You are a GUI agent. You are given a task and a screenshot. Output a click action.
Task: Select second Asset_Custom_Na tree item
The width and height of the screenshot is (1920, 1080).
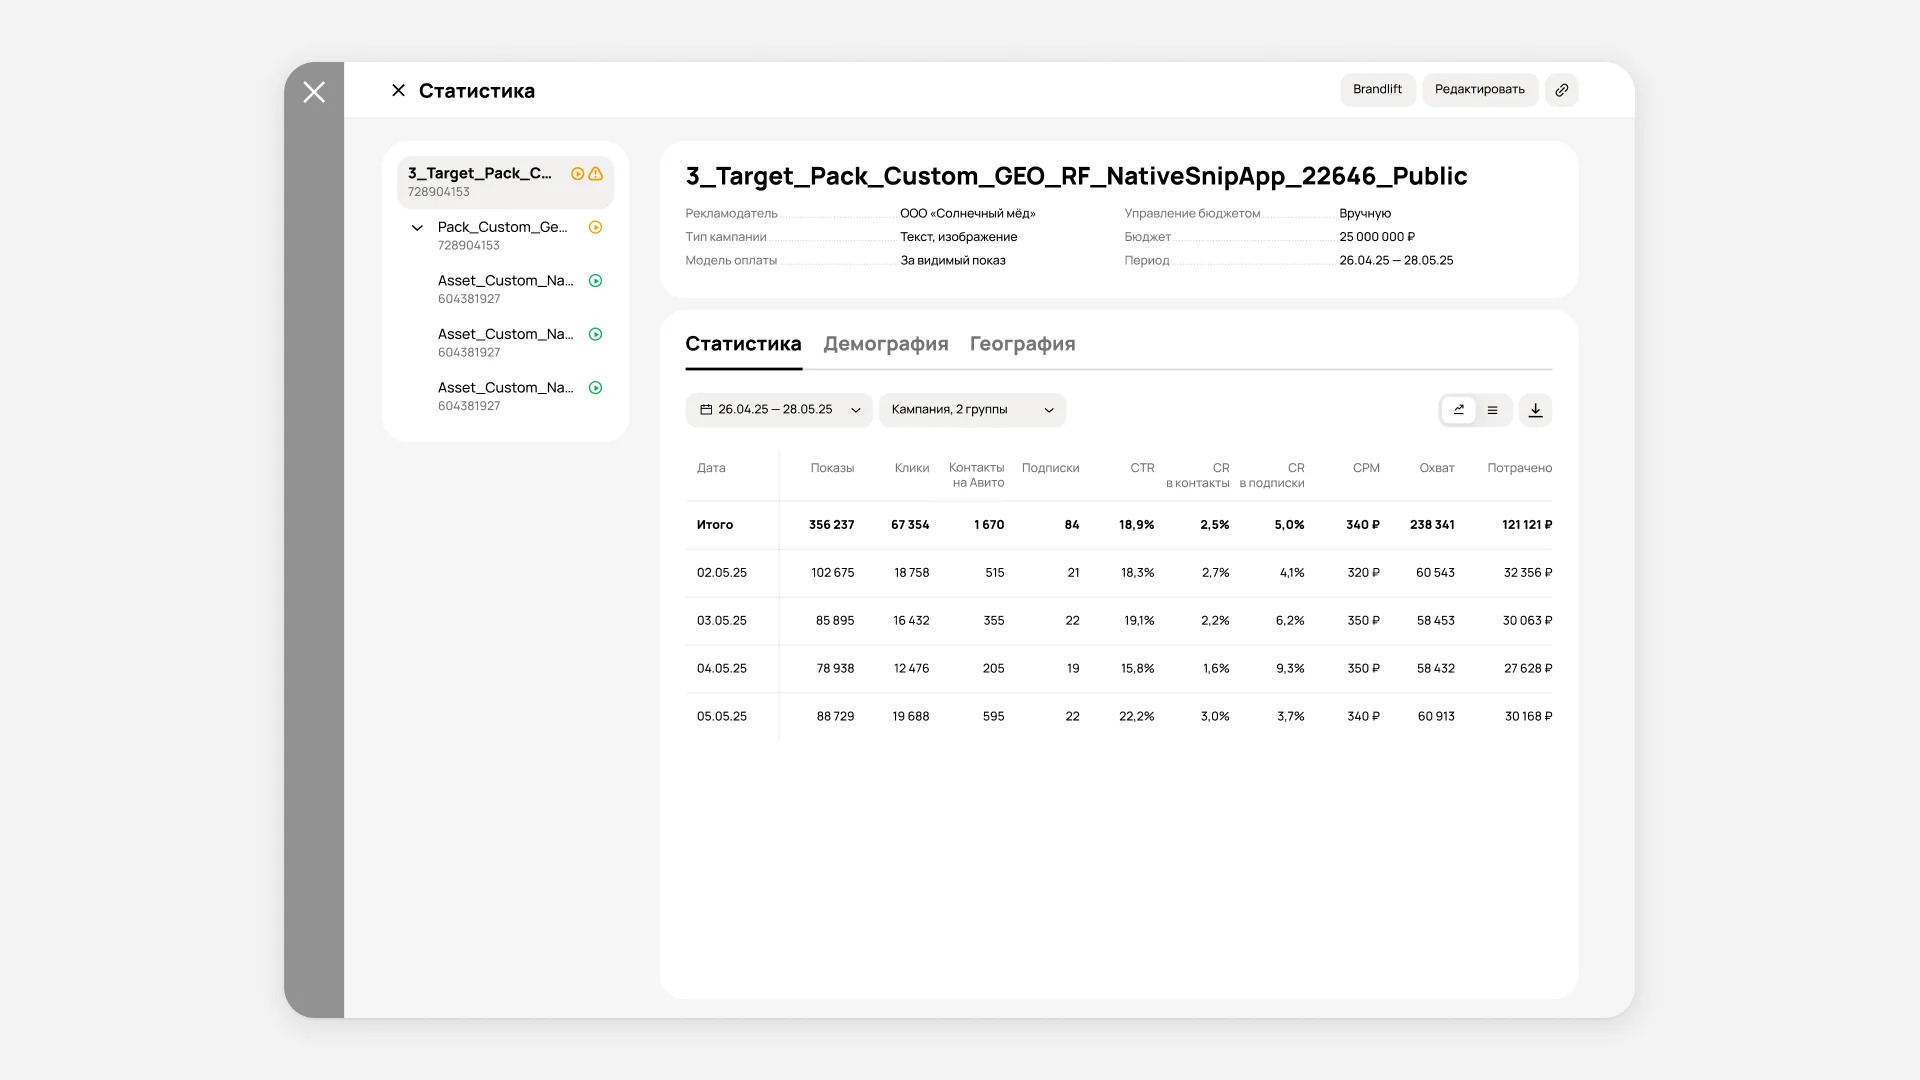(x=505, y=342)
